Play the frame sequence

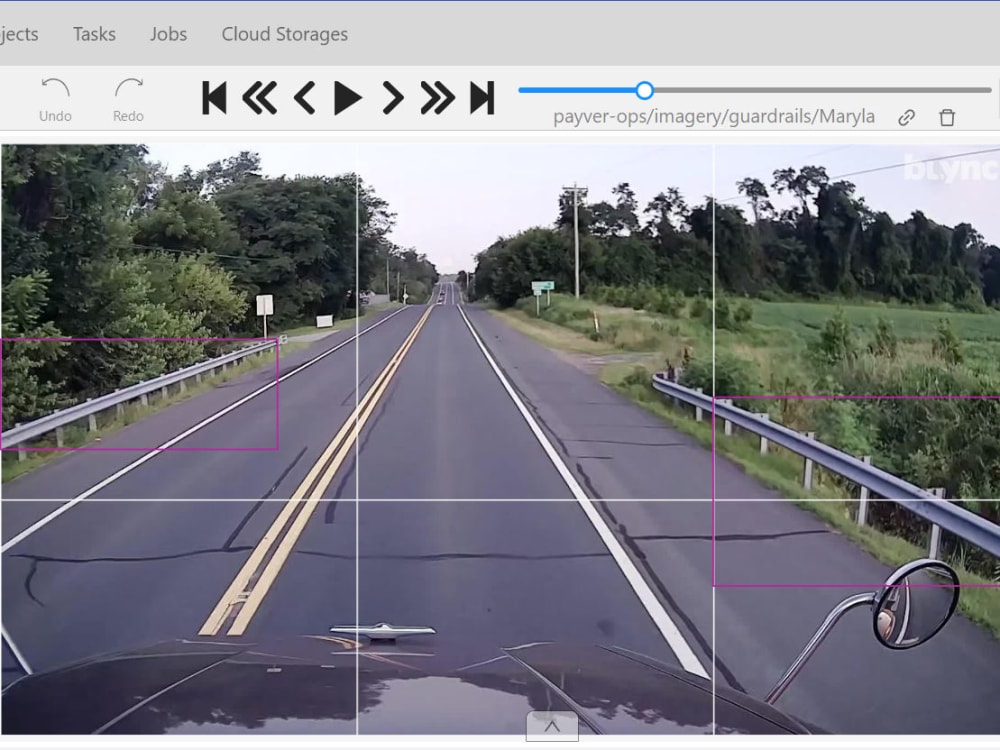coord(348,98)
